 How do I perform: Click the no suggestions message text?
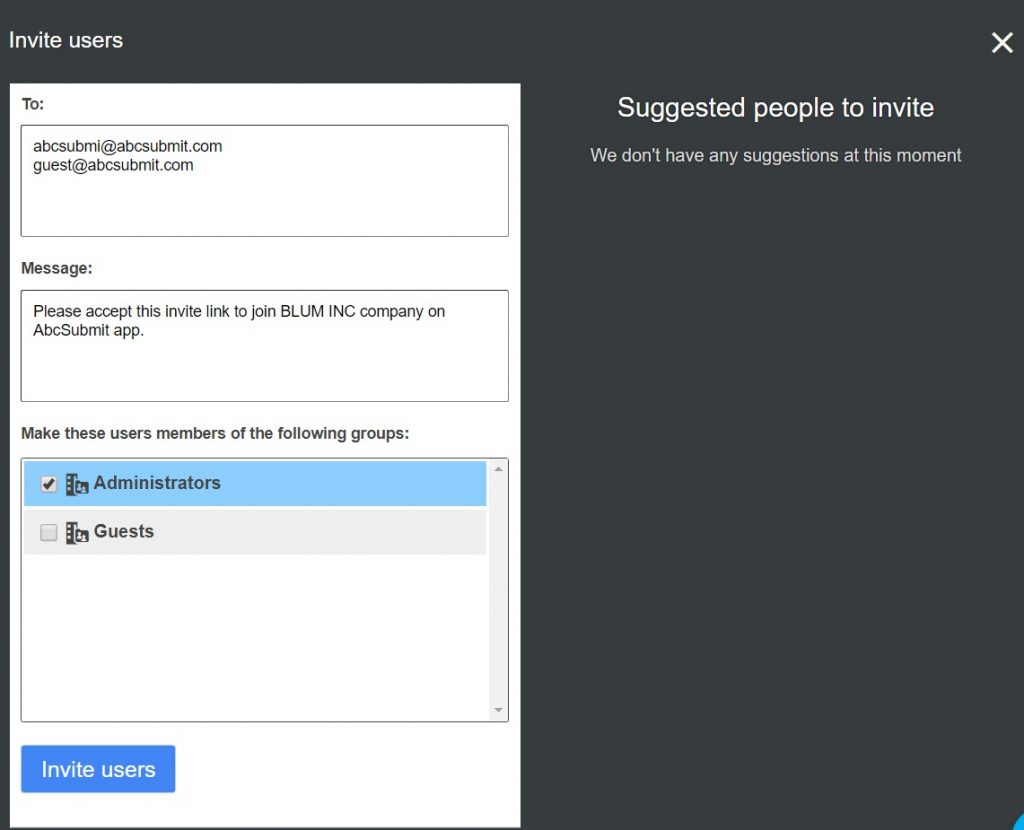tap(775, 156)
